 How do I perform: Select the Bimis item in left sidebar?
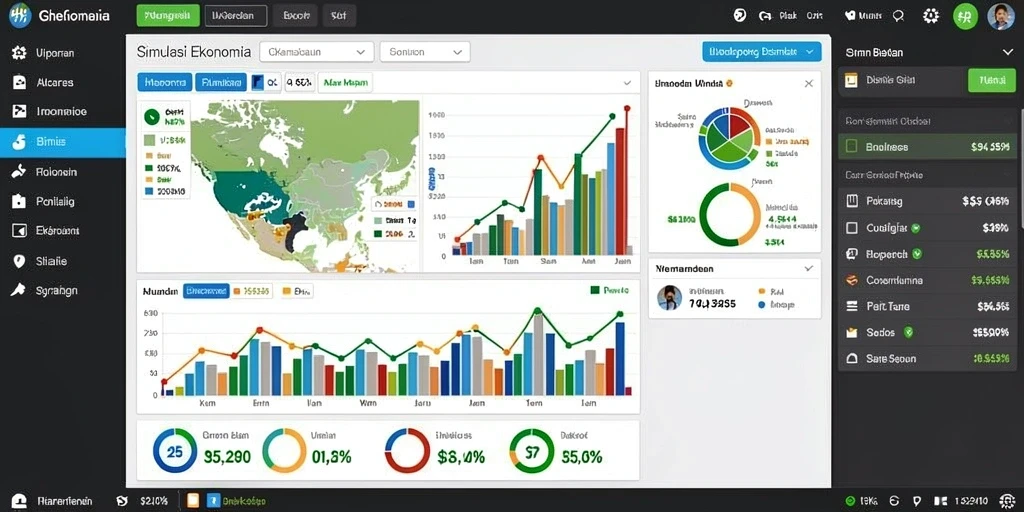point(63,142)
